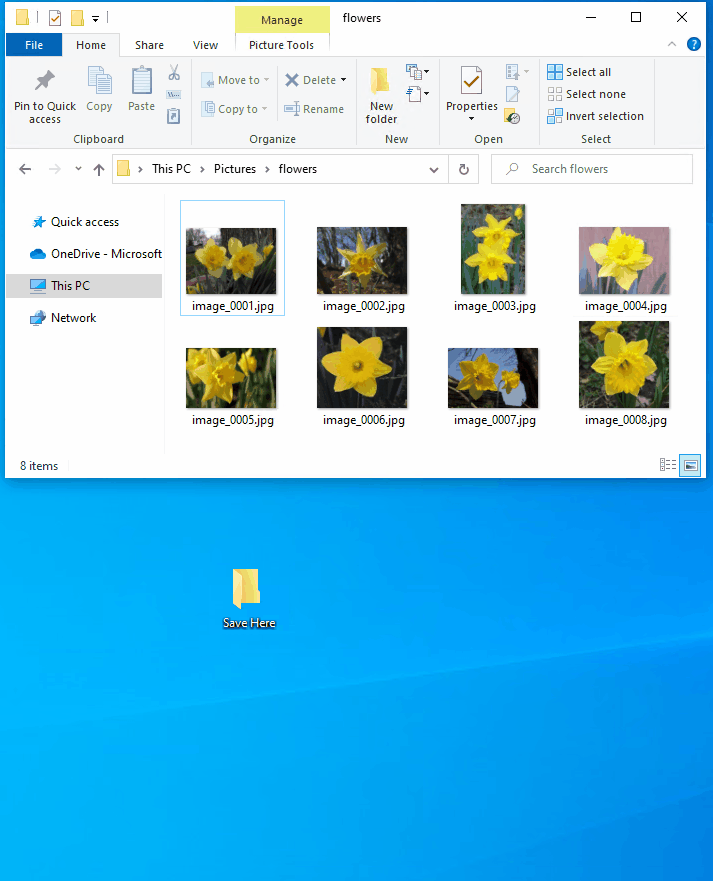713x881 pixels.
Task: Collapse the ribbon with the chevron
Action: coord(673,44)
